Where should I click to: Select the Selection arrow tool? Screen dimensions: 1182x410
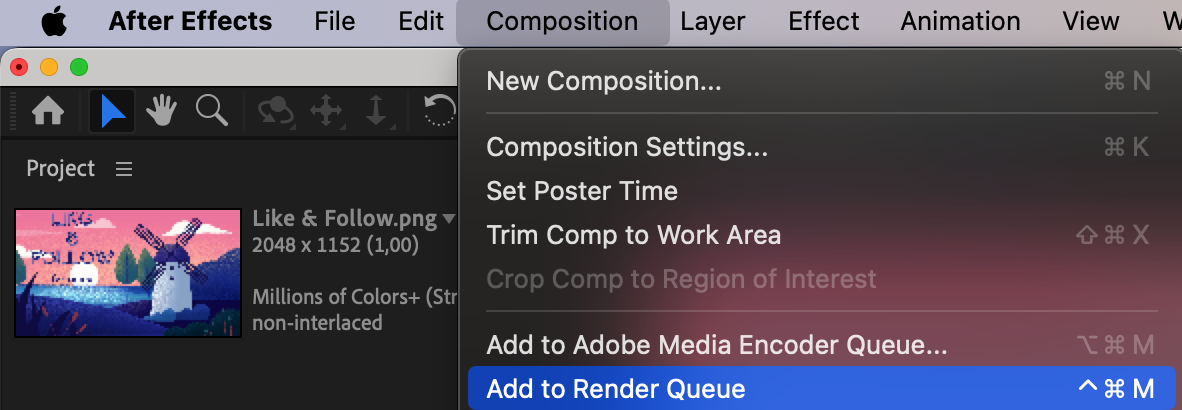pyautogui.click(x=112, y=111)
